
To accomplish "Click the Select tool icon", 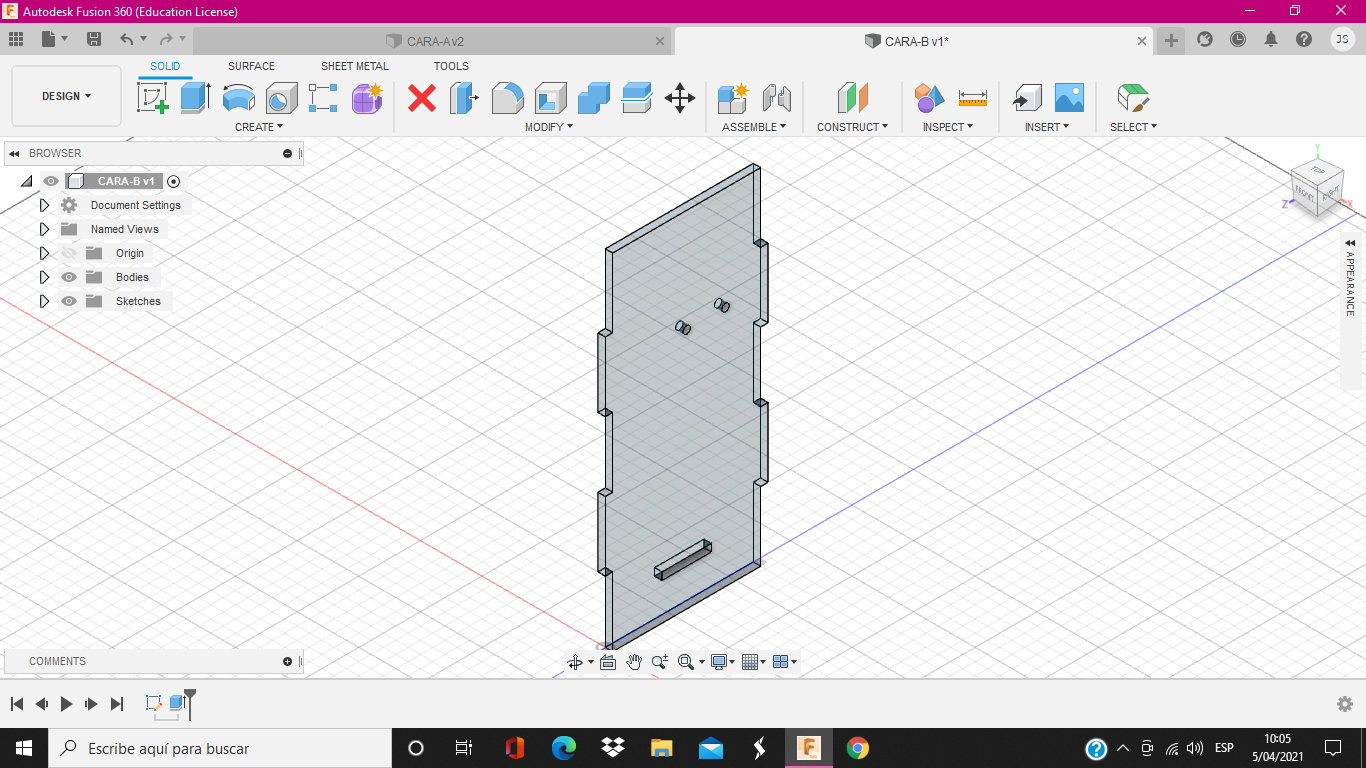I will (x=1132, y=98).
